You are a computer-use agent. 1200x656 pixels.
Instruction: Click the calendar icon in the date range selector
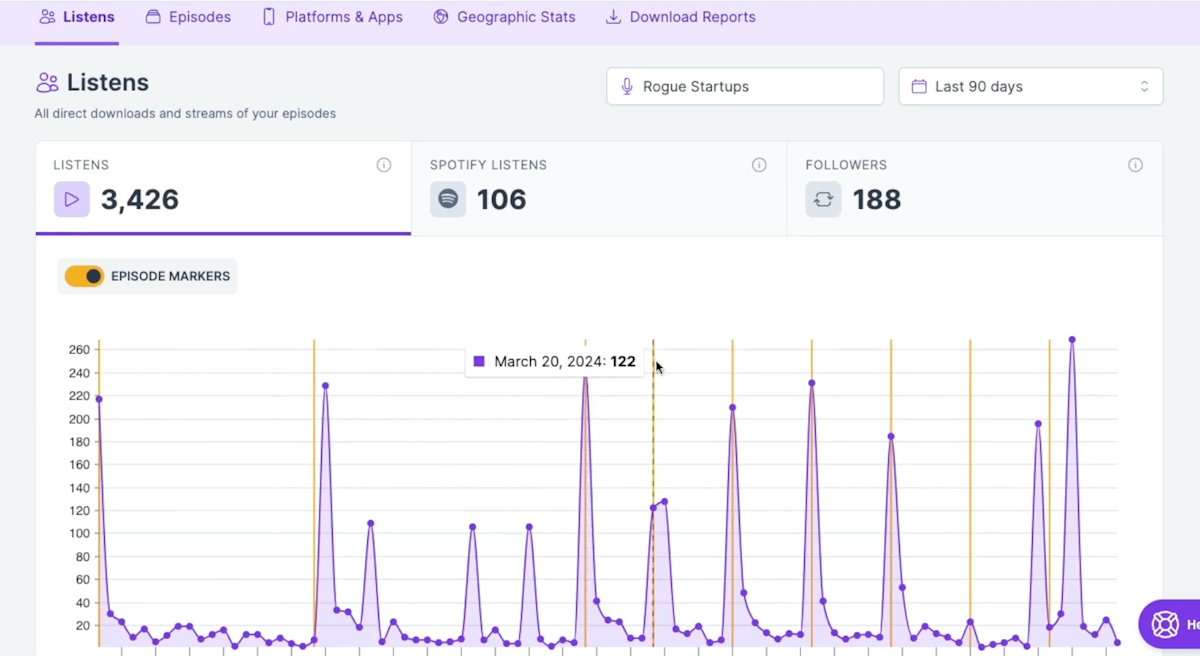(919, 86)
